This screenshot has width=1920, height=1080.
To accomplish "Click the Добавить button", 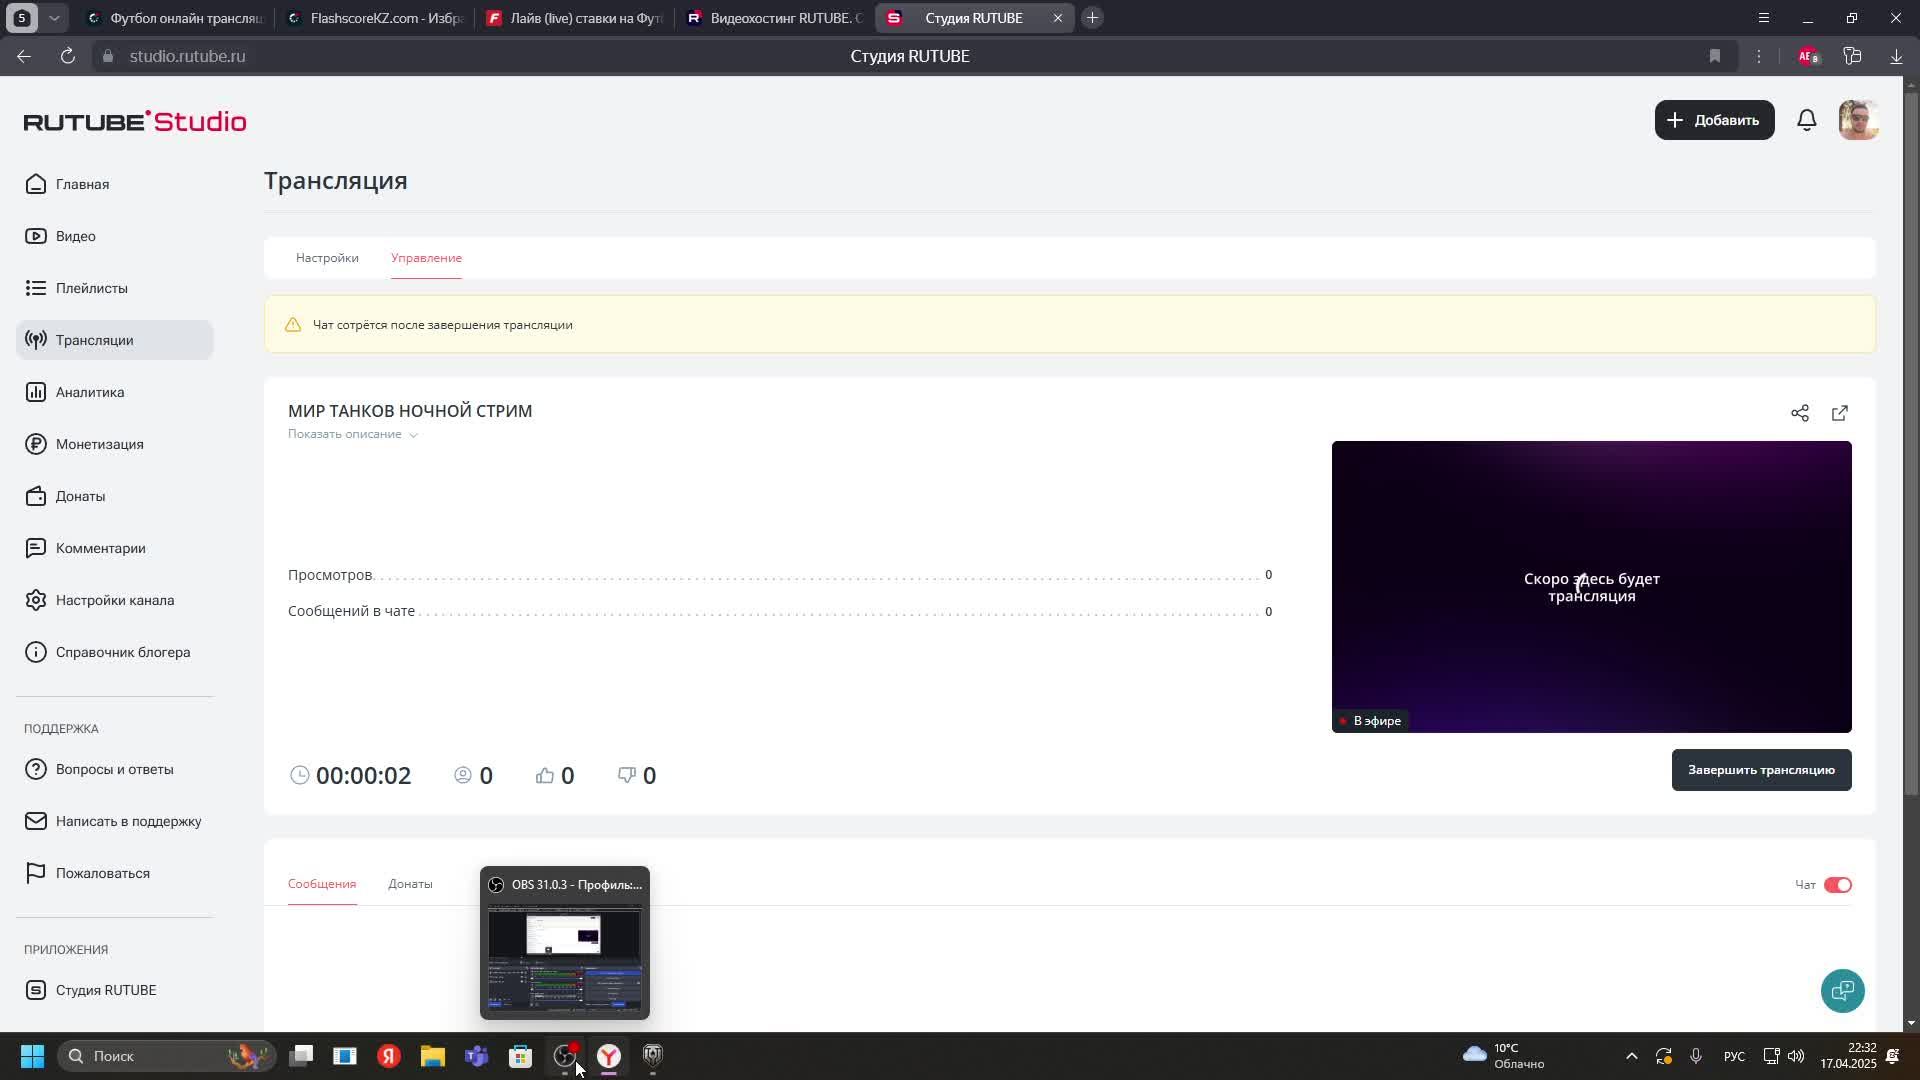I will point(1714,120).
